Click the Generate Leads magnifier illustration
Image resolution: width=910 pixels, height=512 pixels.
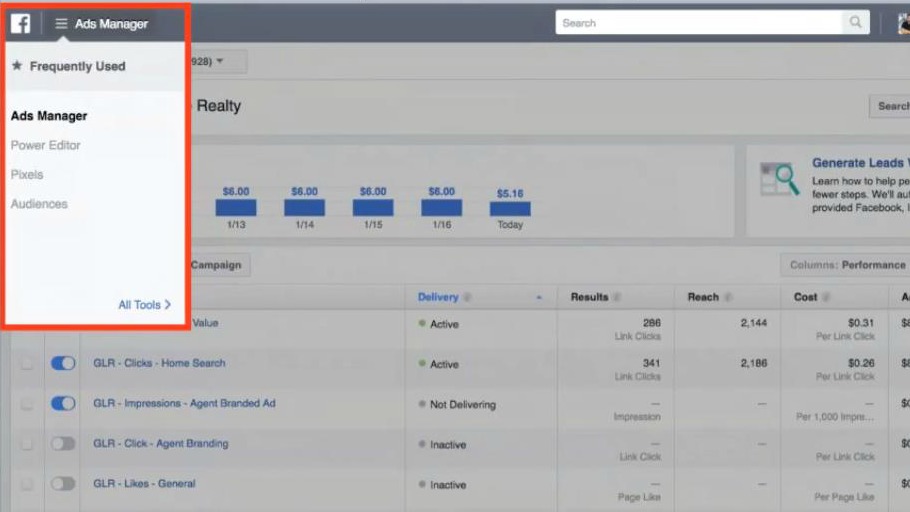point(779,179)
